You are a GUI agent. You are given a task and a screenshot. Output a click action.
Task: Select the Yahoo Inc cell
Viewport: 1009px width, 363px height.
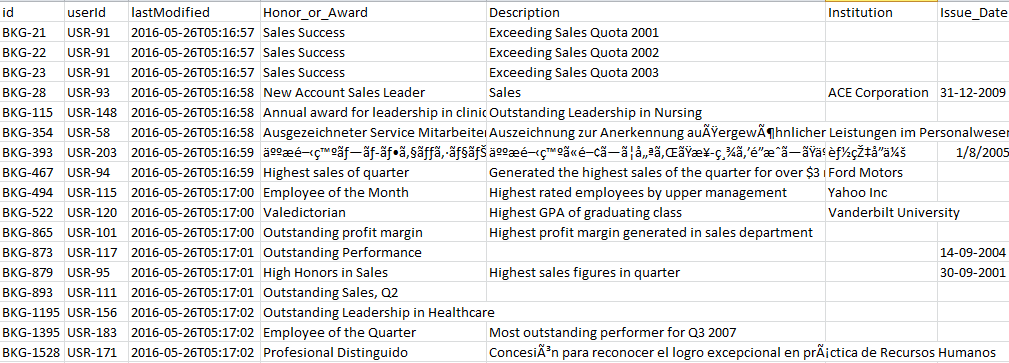882,192
